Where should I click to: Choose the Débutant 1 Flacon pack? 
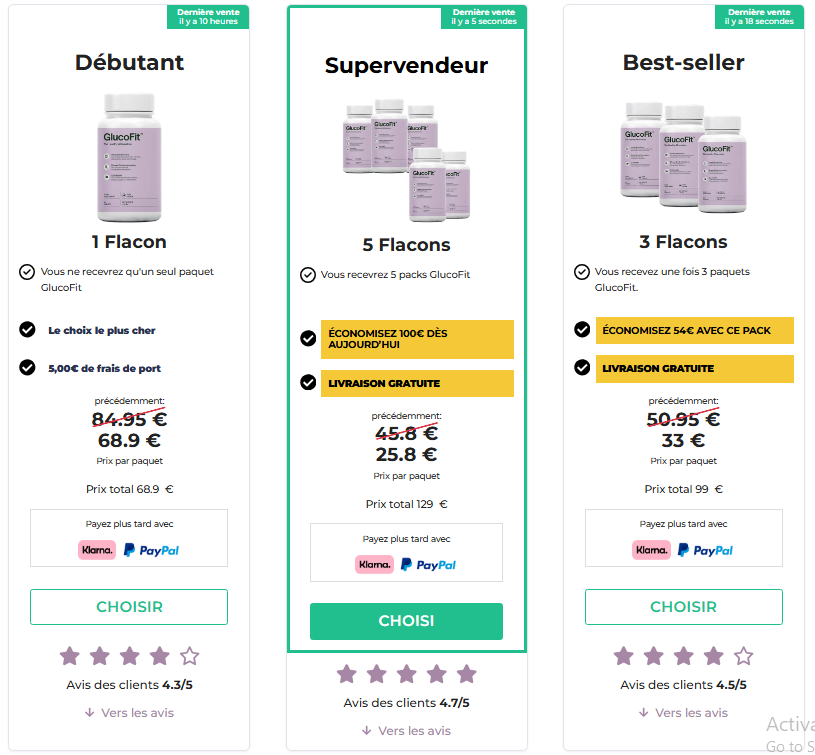click(129, 607)
